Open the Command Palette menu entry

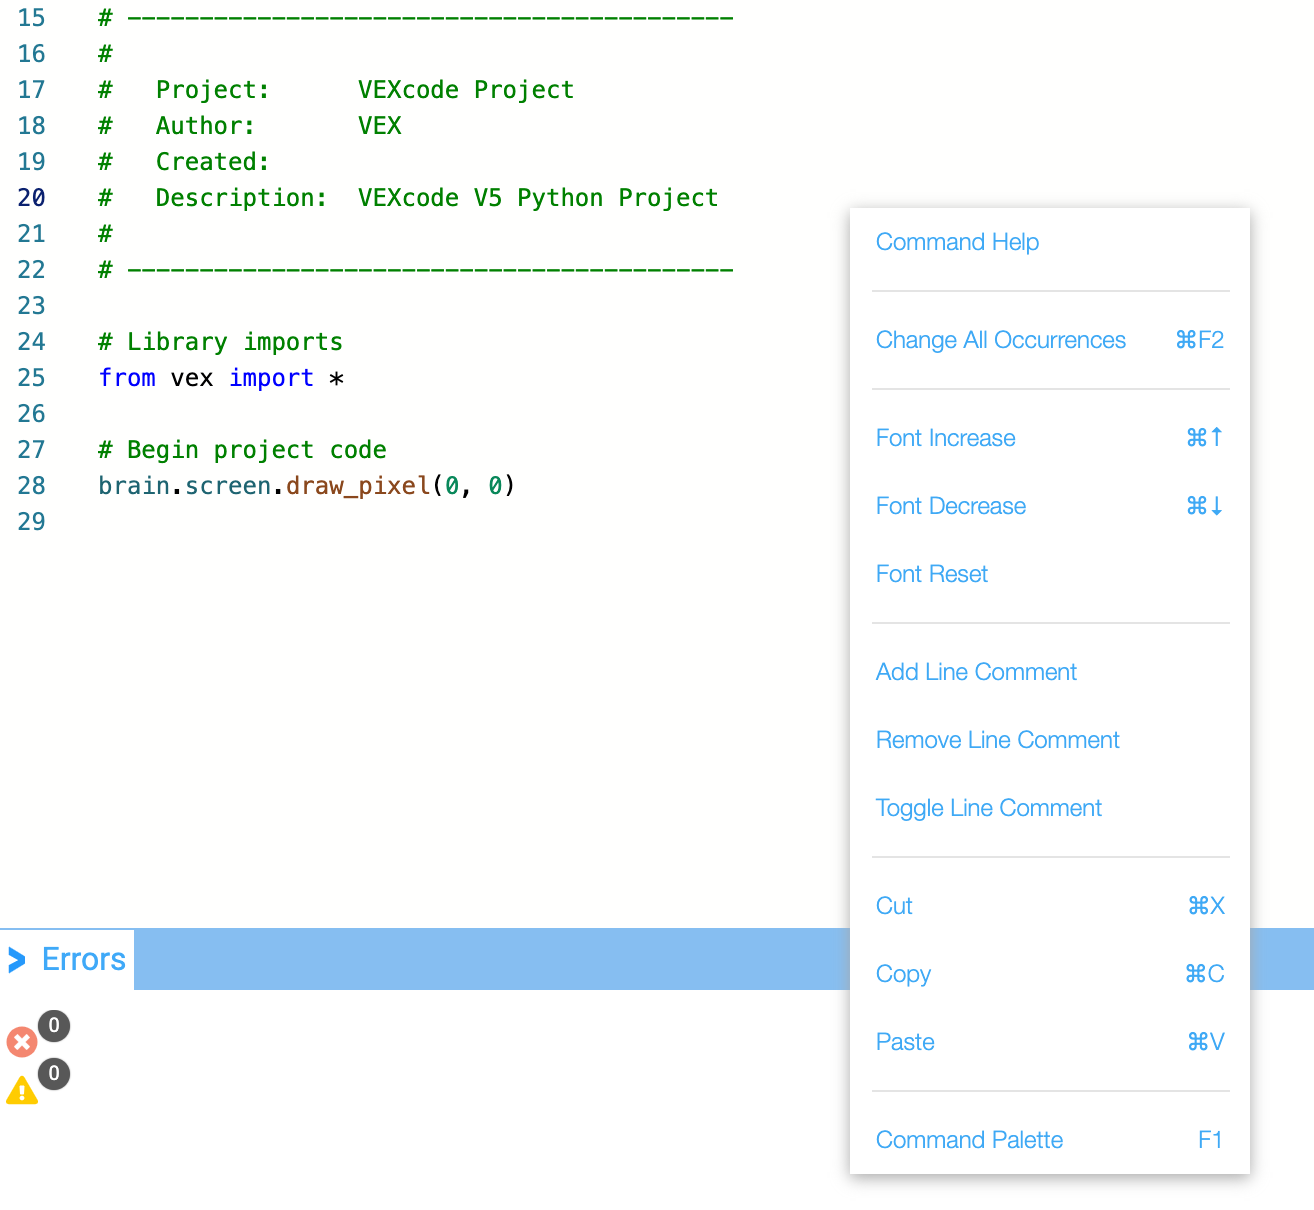tap(968, 1140)
